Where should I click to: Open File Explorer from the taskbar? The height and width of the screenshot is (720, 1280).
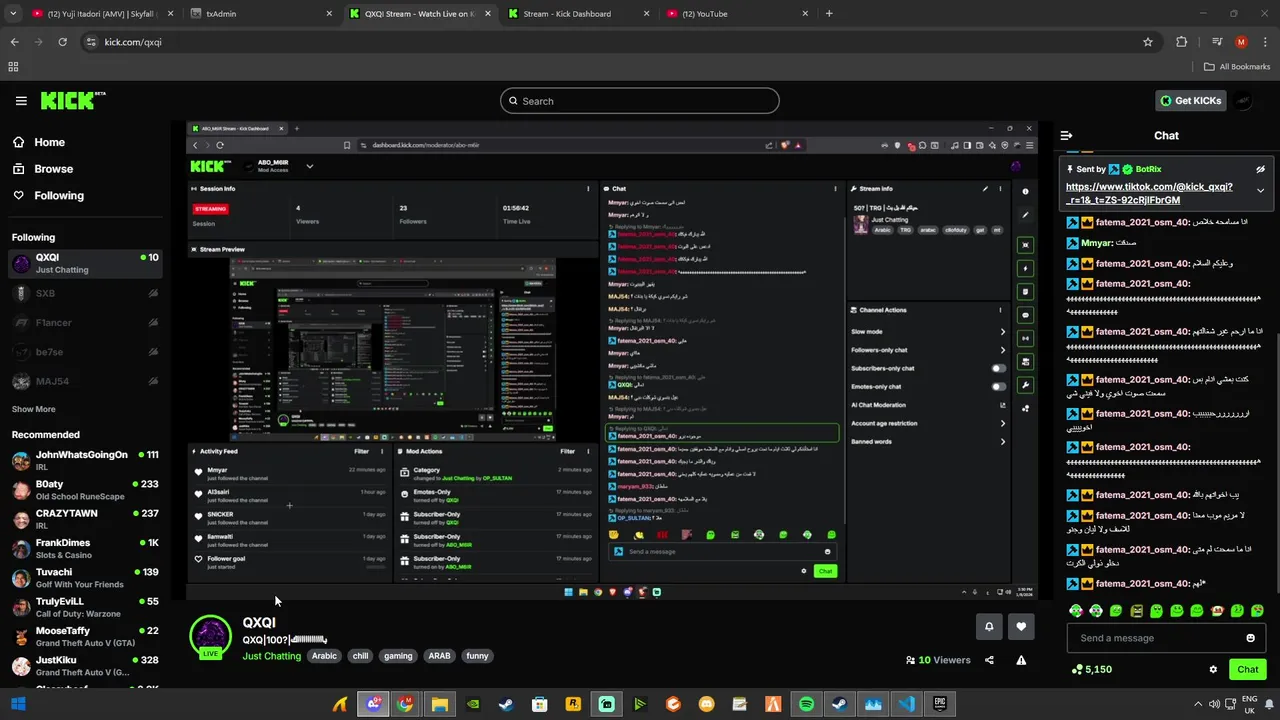(x=439, y=704)
